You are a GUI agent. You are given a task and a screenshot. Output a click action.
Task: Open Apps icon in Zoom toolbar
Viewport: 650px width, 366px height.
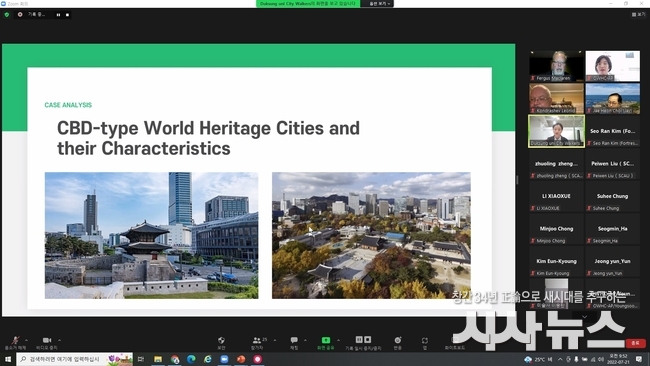(x=425, y=342)
